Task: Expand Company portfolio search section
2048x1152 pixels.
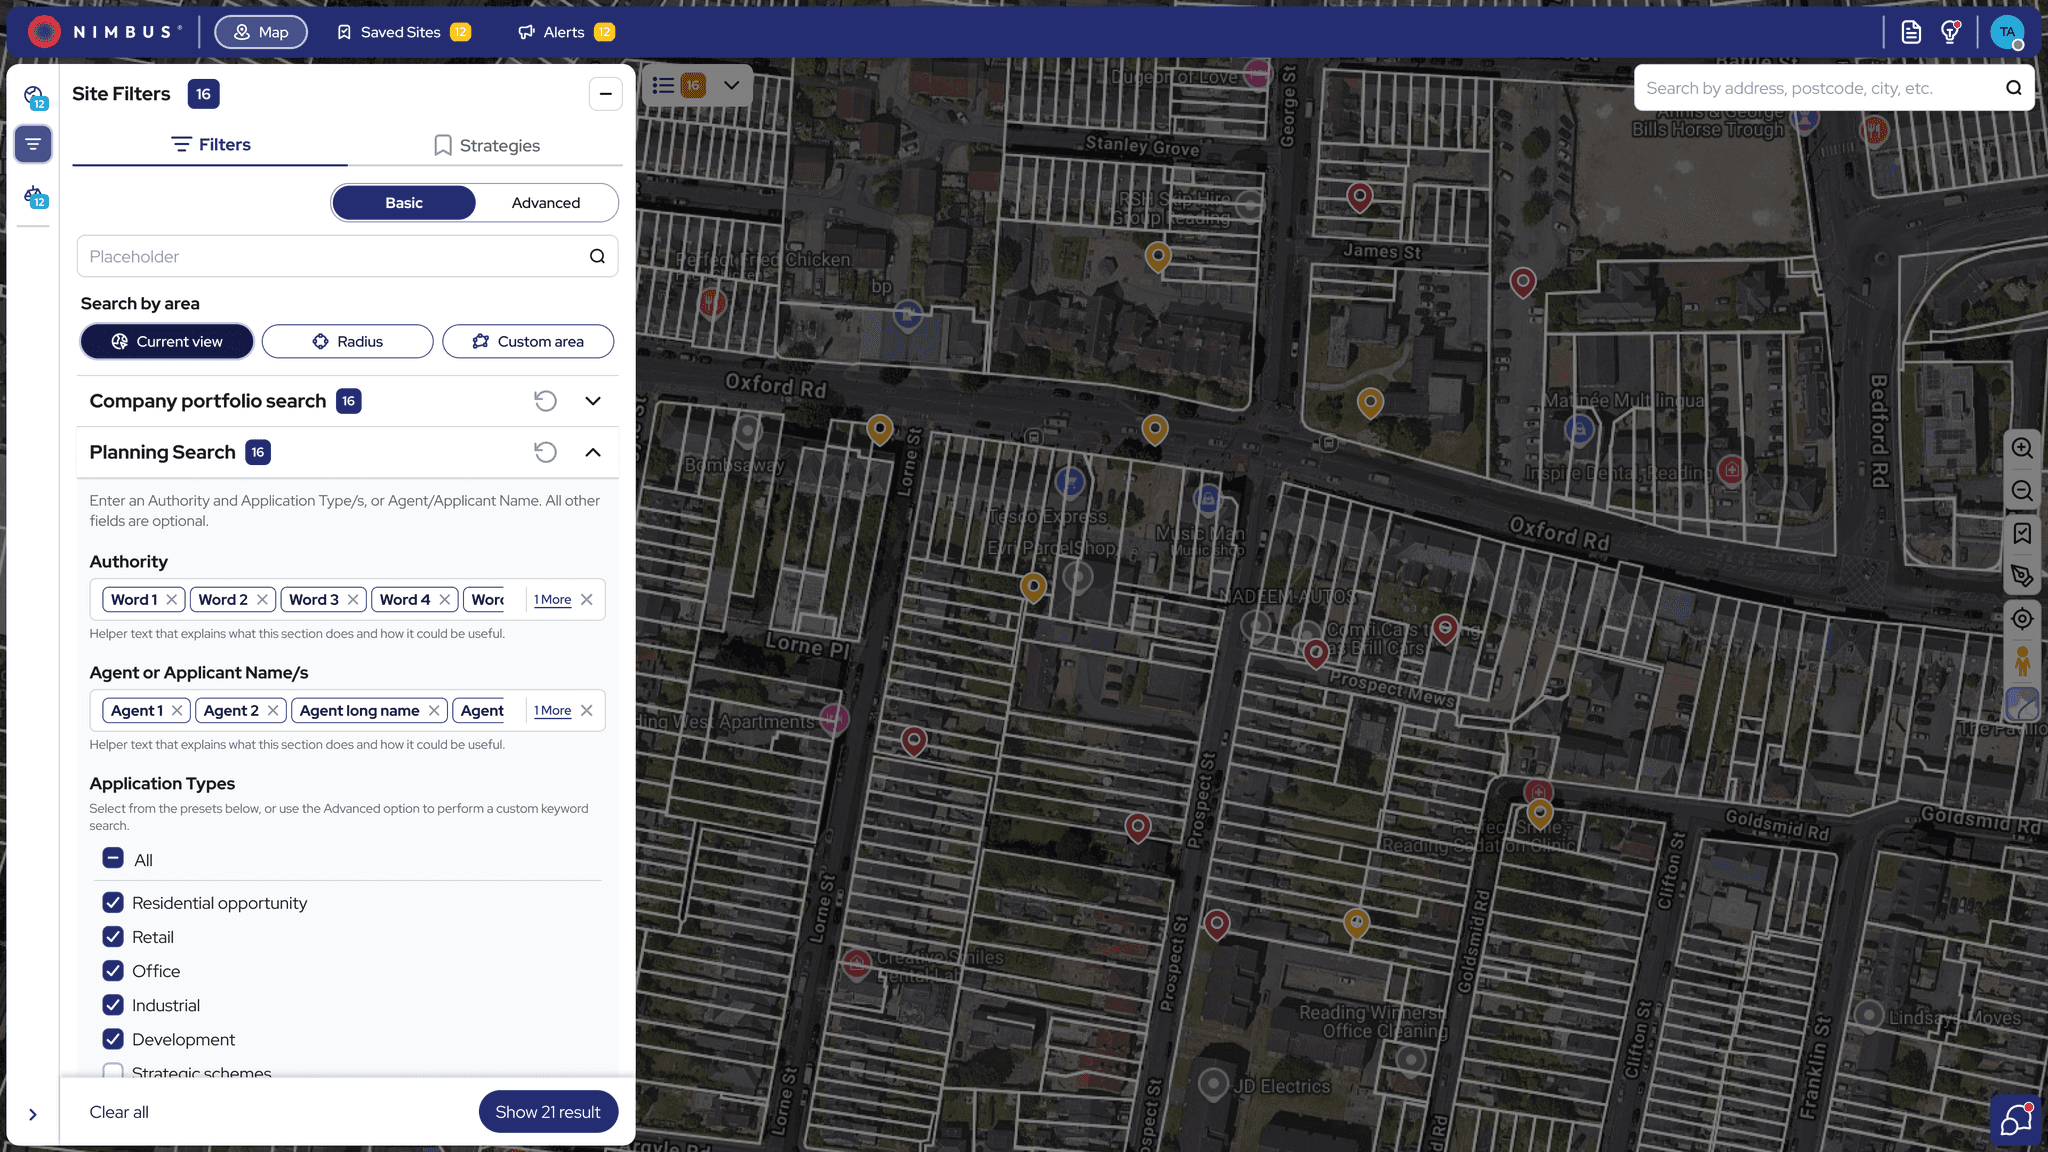Action: point(593,401)
